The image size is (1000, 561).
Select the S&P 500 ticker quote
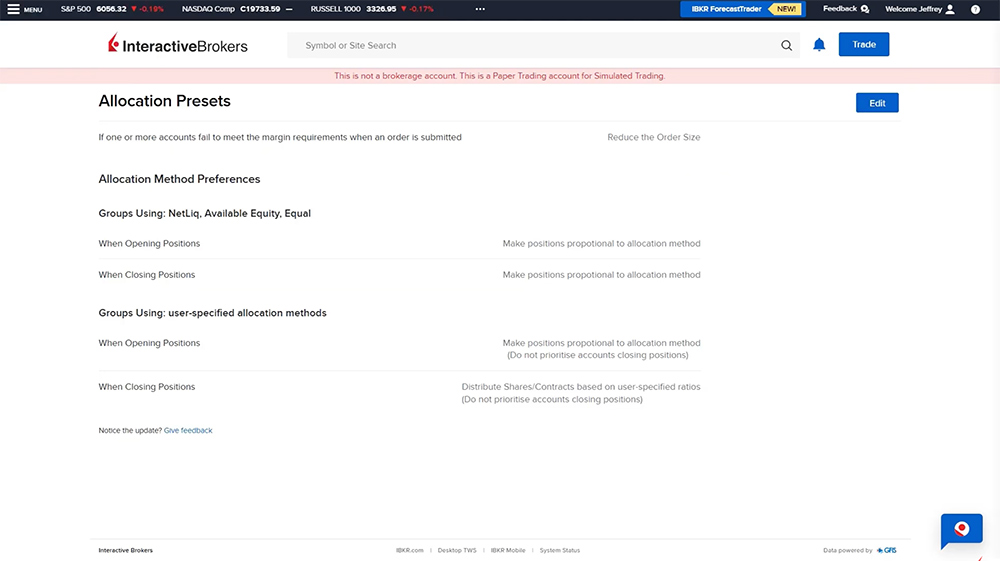[112, 9]
